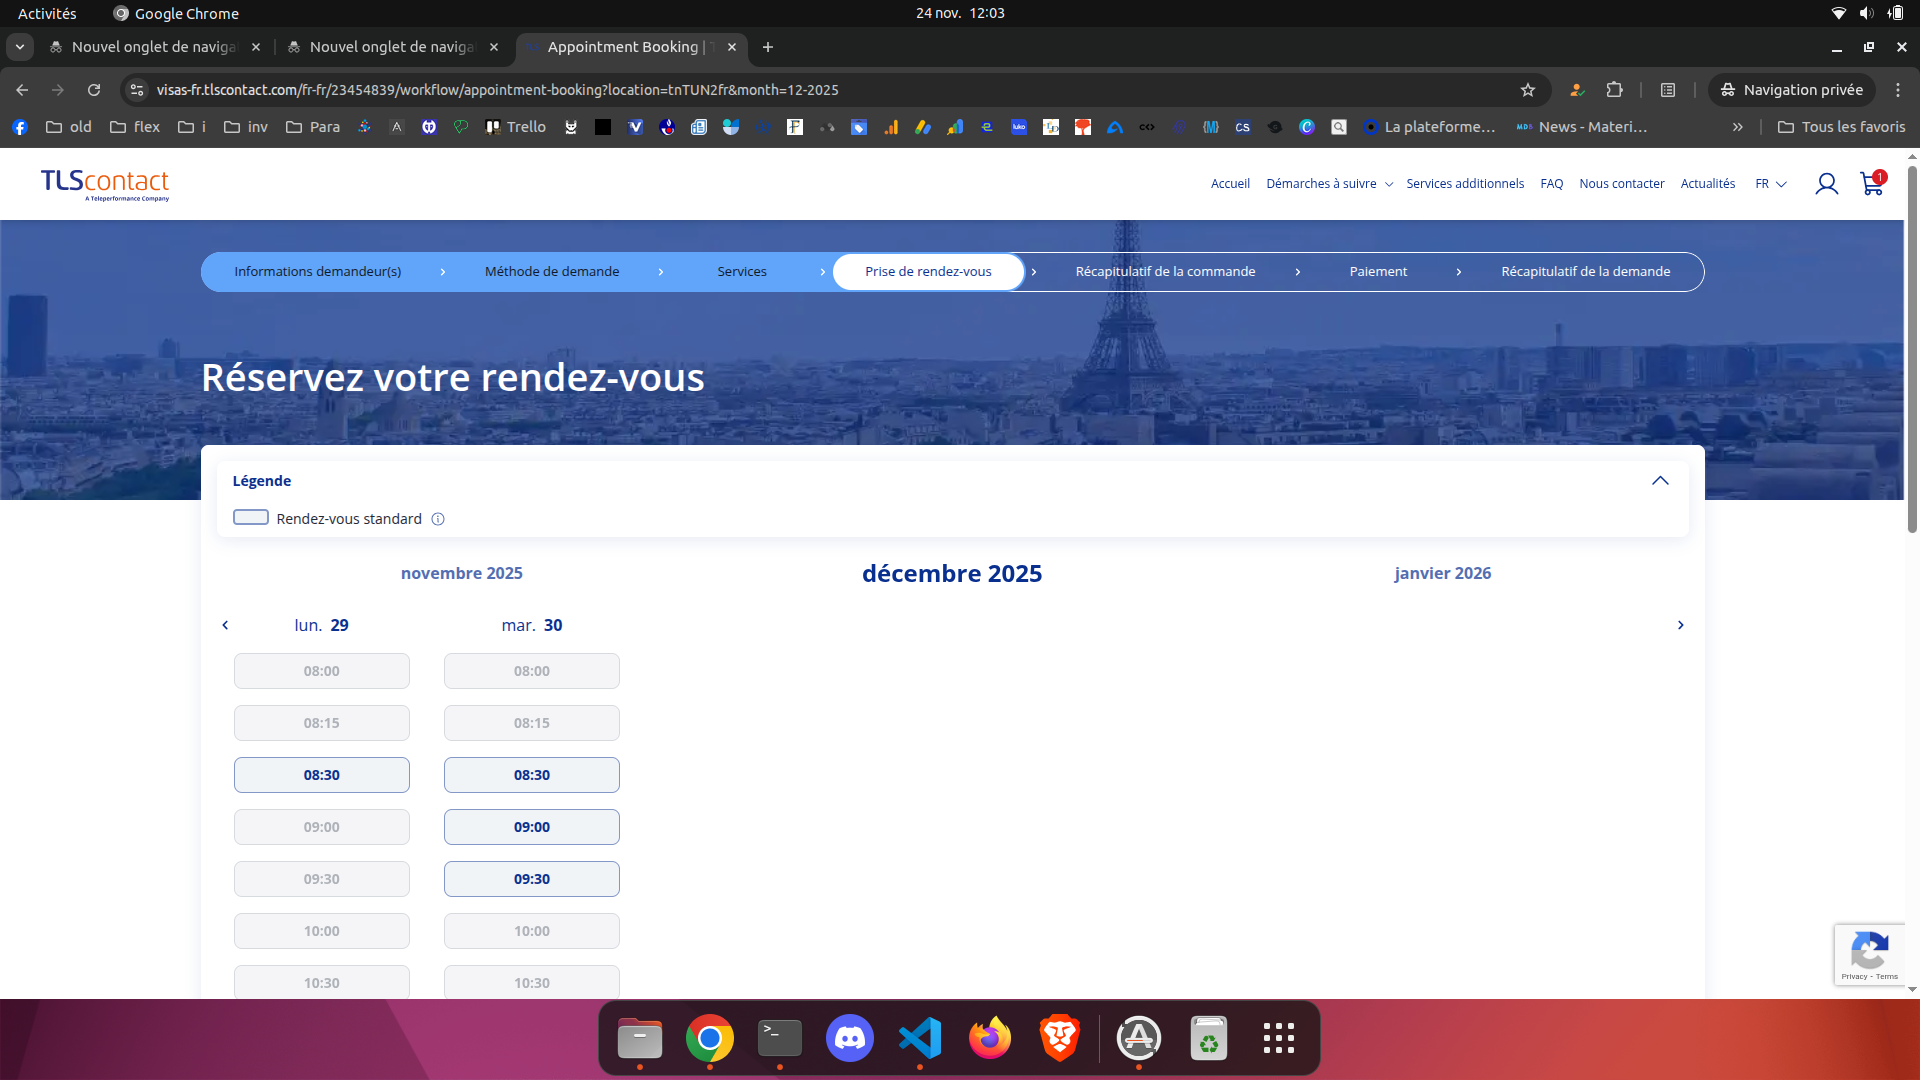Open the Trello bookmark in the bookmarks bar
Viewport: 1920px width, 1080px height.
coord(515,127)
